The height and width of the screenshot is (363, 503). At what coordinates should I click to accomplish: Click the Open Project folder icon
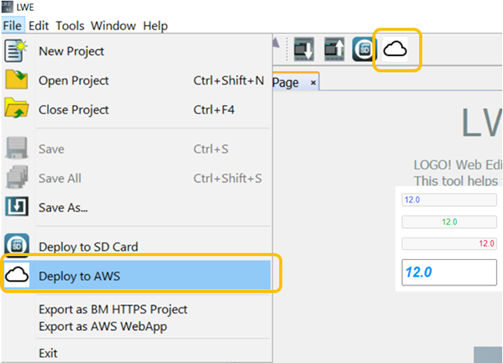tap(16, 79)
